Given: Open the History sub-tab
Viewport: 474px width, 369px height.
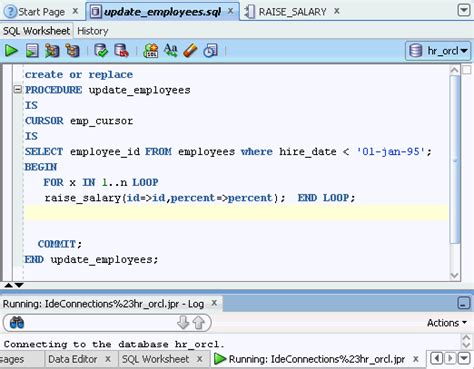Looking at the screenshot, I should point(93,31).
